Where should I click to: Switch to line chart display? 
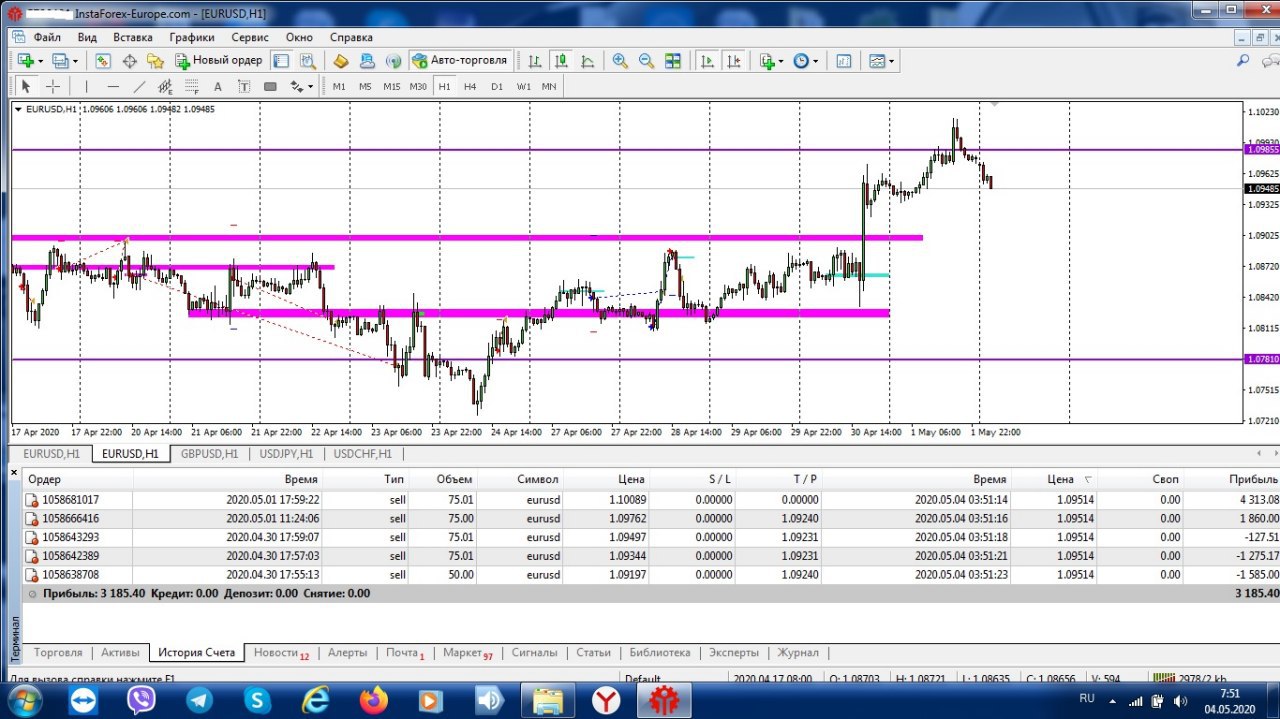tap(587, 60)
